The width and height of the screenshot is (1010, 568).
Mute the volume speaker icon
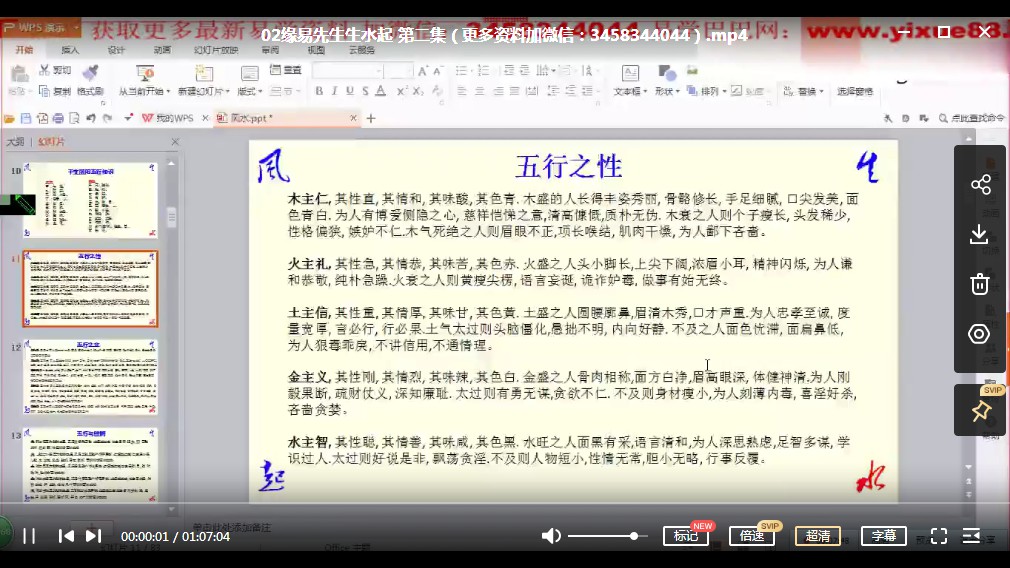pos(551,536)
